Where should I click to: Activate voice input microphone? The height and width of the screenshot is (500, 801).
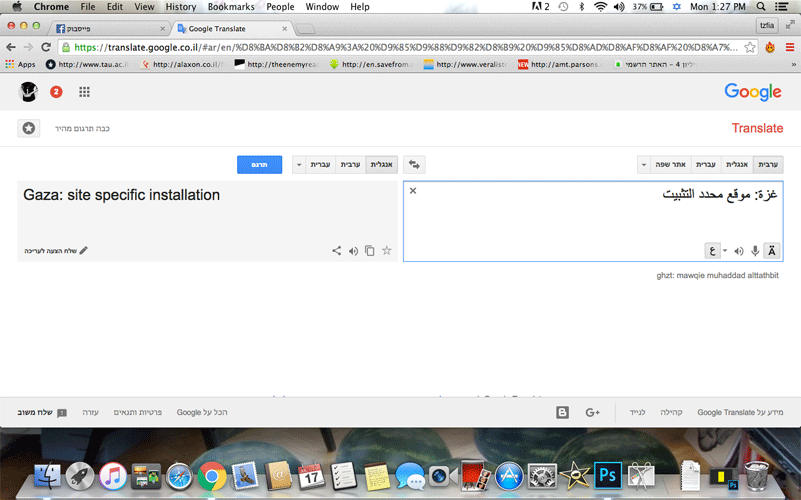point(755,251)
